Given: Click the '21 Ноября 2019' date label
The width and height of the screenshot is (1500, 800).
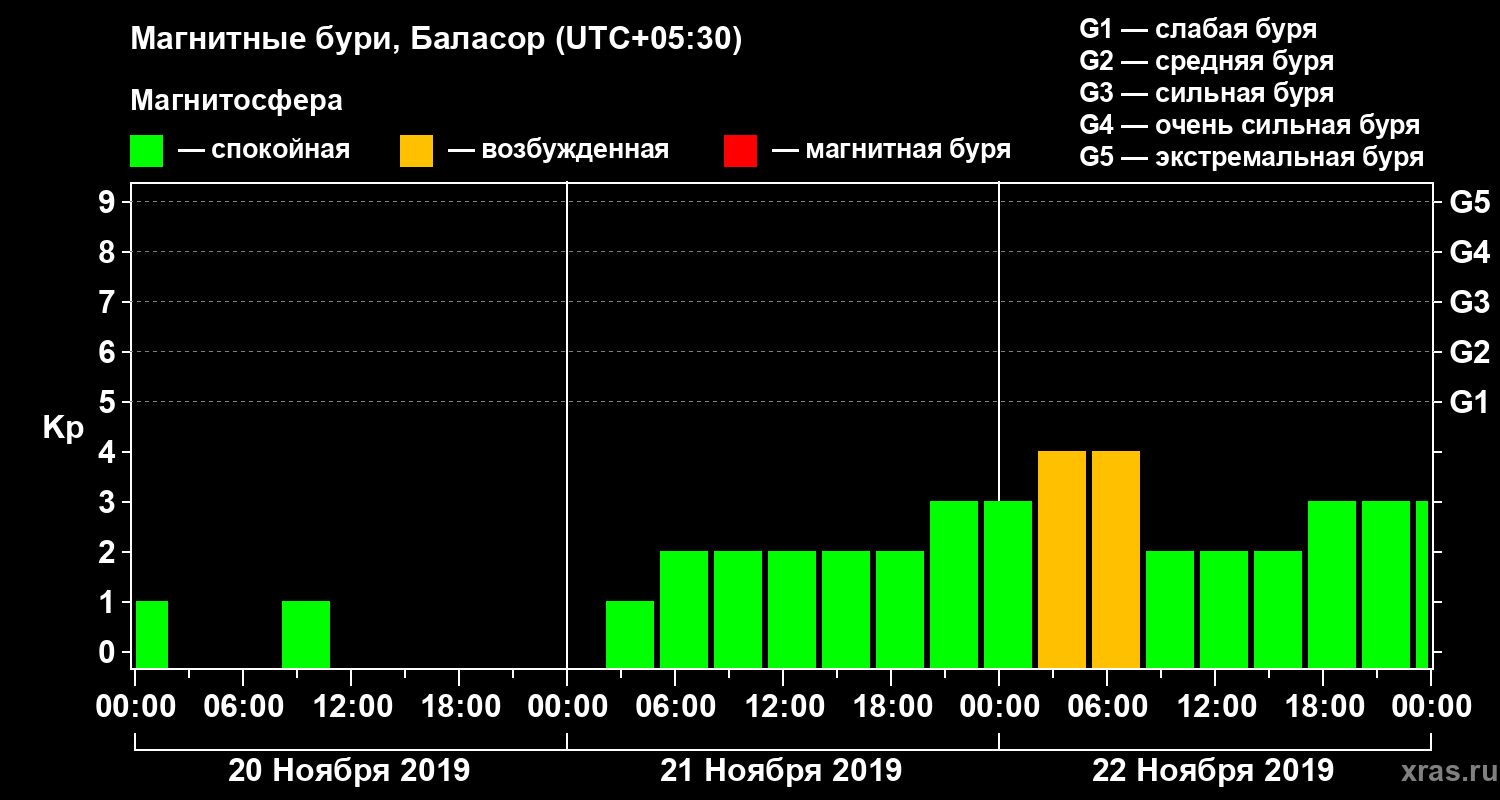Looking at the screenshot, I should [781, 770].
